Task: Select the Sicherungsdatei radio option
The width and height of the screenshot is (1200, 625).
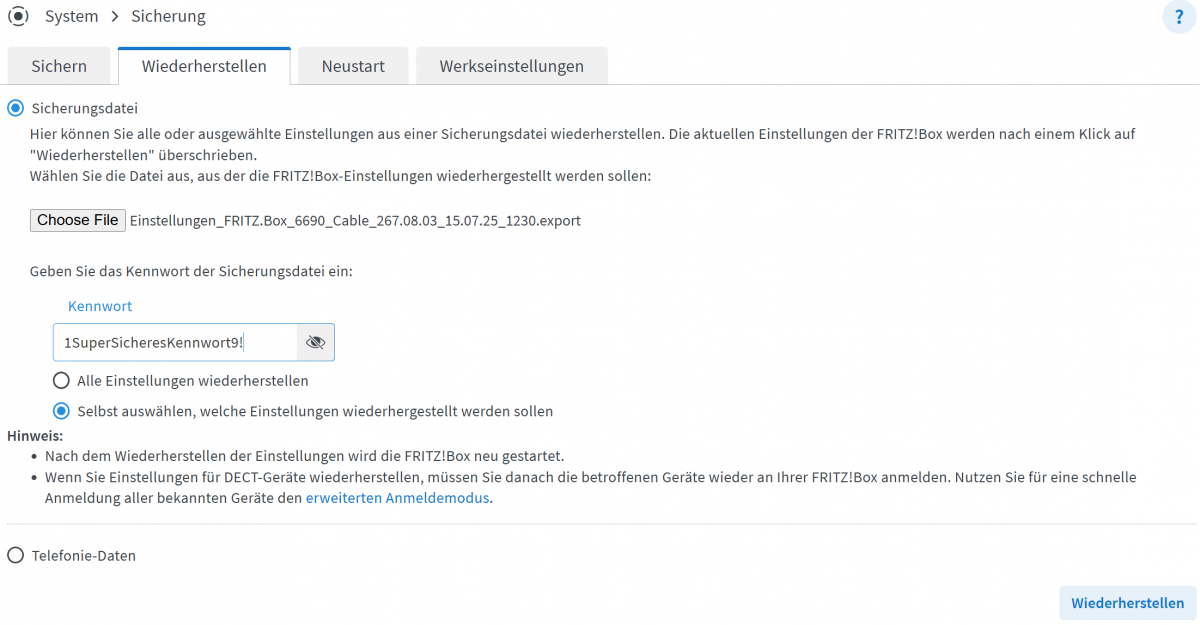Action: tap(16, 107)
